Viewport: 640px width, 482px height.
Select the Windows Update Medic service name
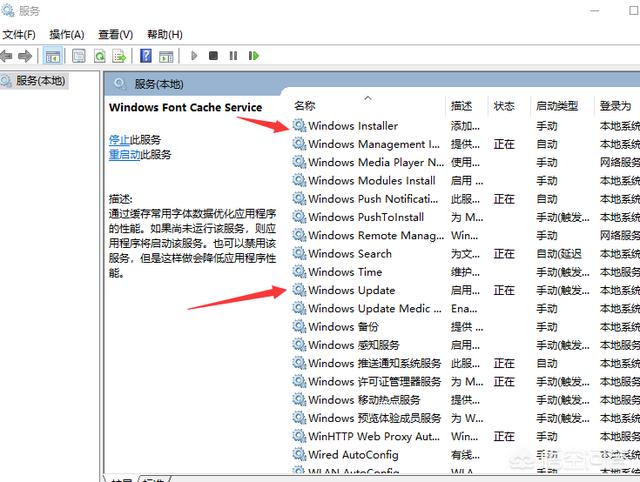(x=375, y=309)
